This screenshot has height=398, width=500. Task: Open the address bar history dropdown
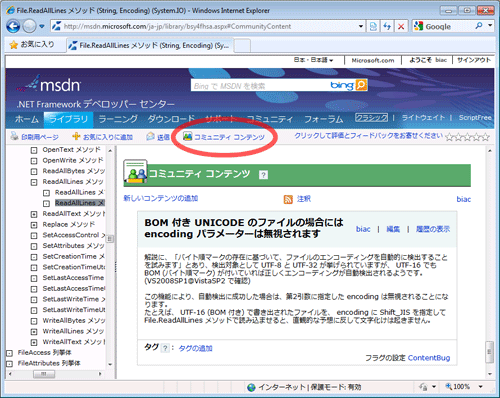click(361, 26)
